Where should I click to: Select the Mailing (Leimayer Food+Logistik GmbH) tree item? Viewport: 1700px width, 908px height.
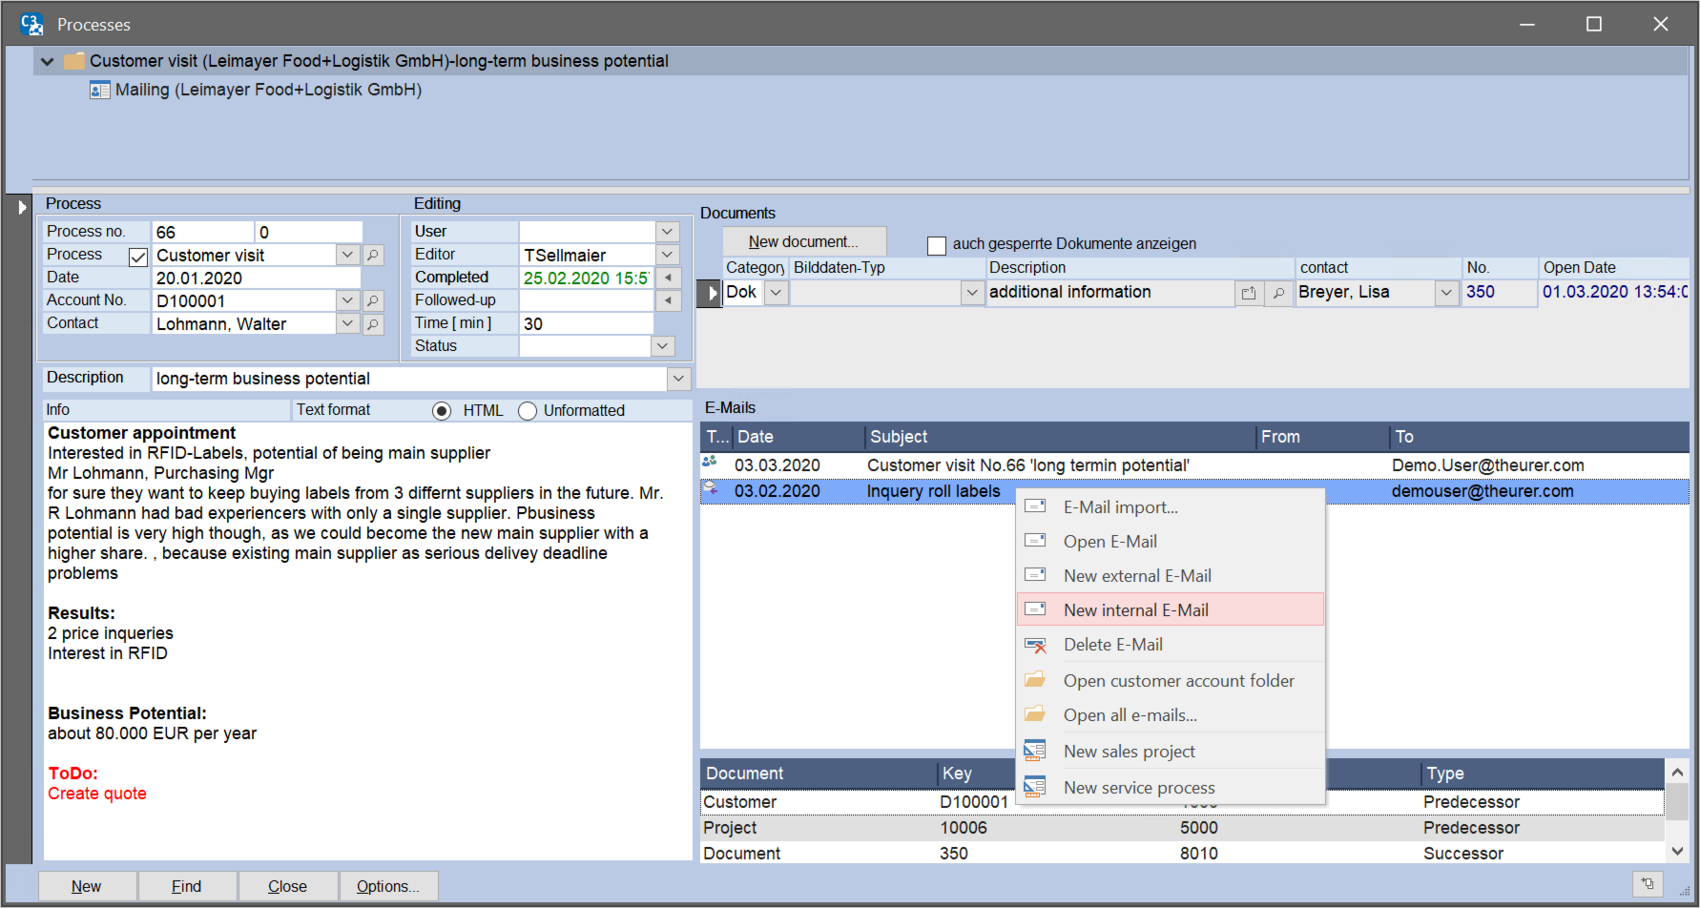[268, 90]
